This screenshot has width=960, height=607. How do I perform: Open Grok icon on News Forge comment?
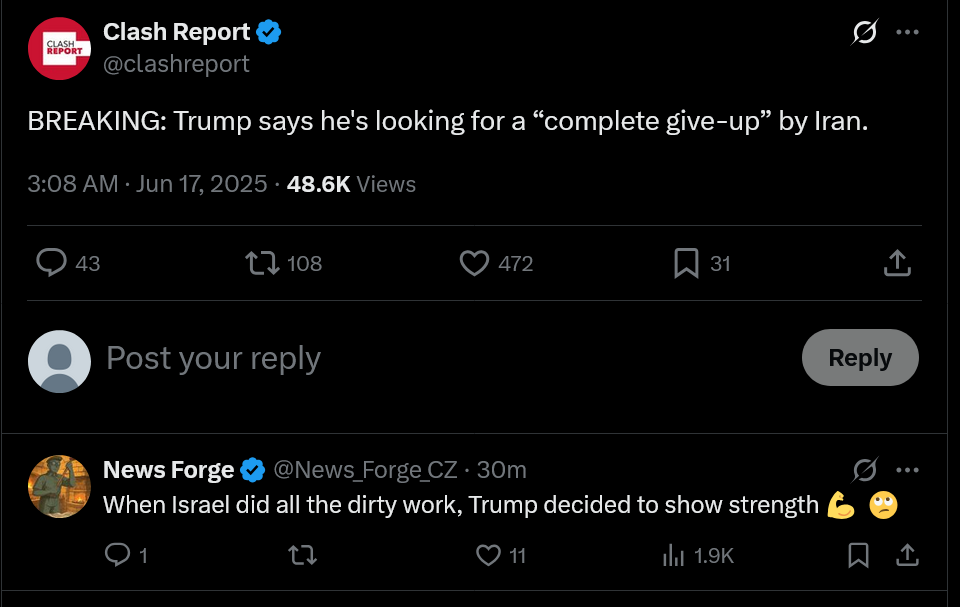tap(864, 470)
